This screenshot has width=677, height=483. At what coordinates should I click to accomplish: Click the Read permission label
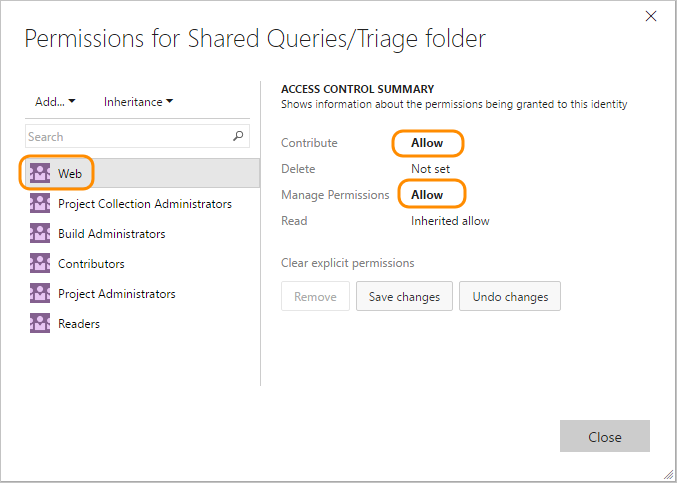coord(294,221)
